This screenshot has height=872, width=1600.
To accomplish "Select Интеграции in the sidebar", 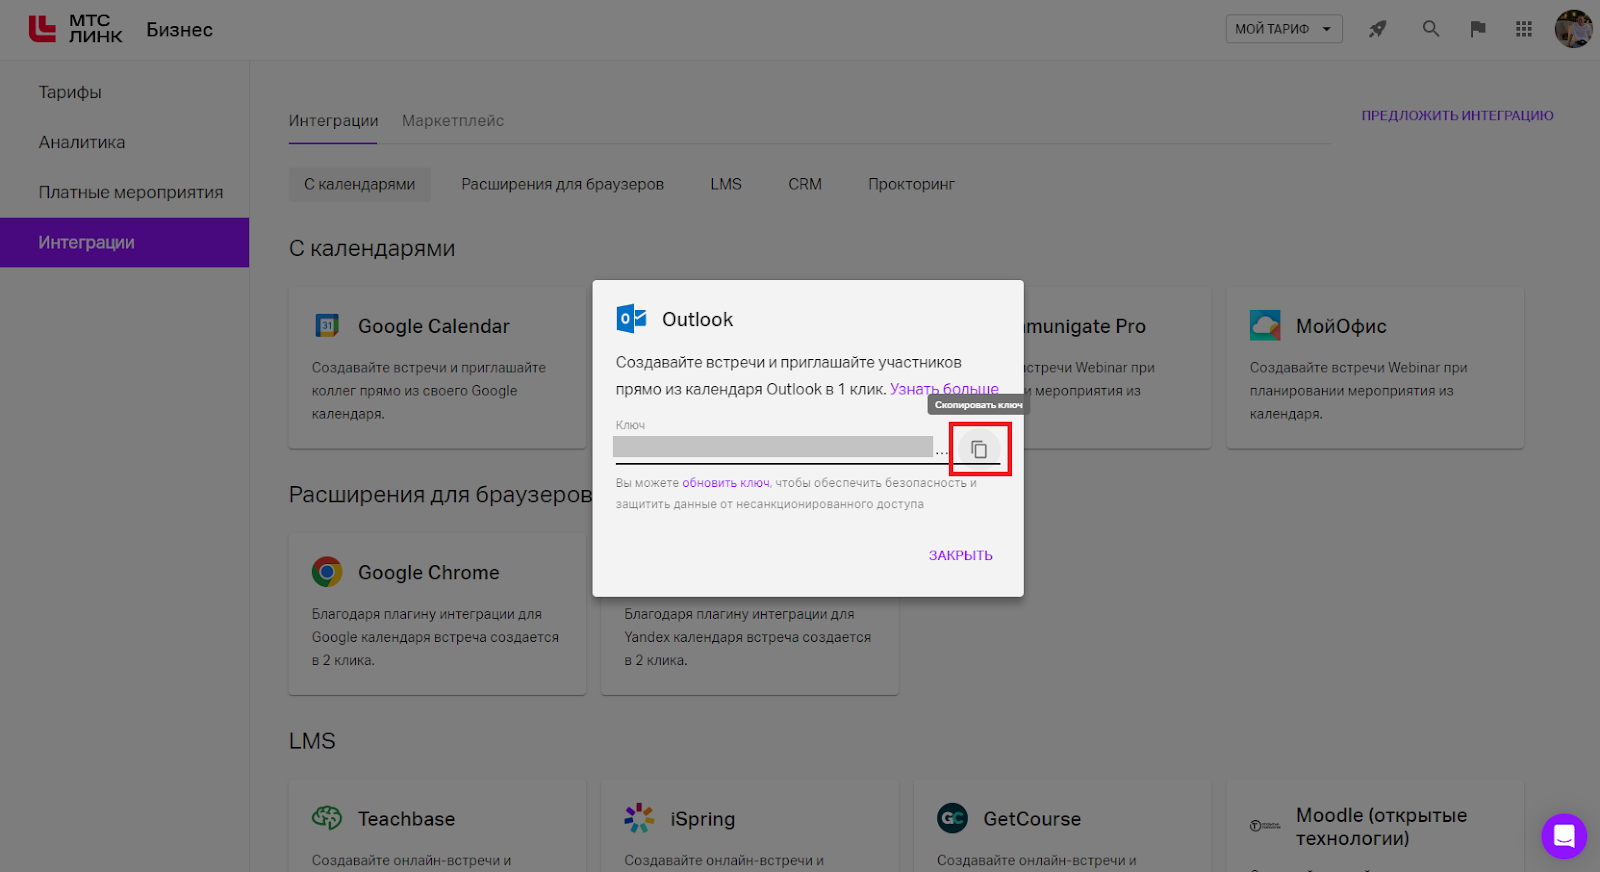I will [x=124, y=242].
